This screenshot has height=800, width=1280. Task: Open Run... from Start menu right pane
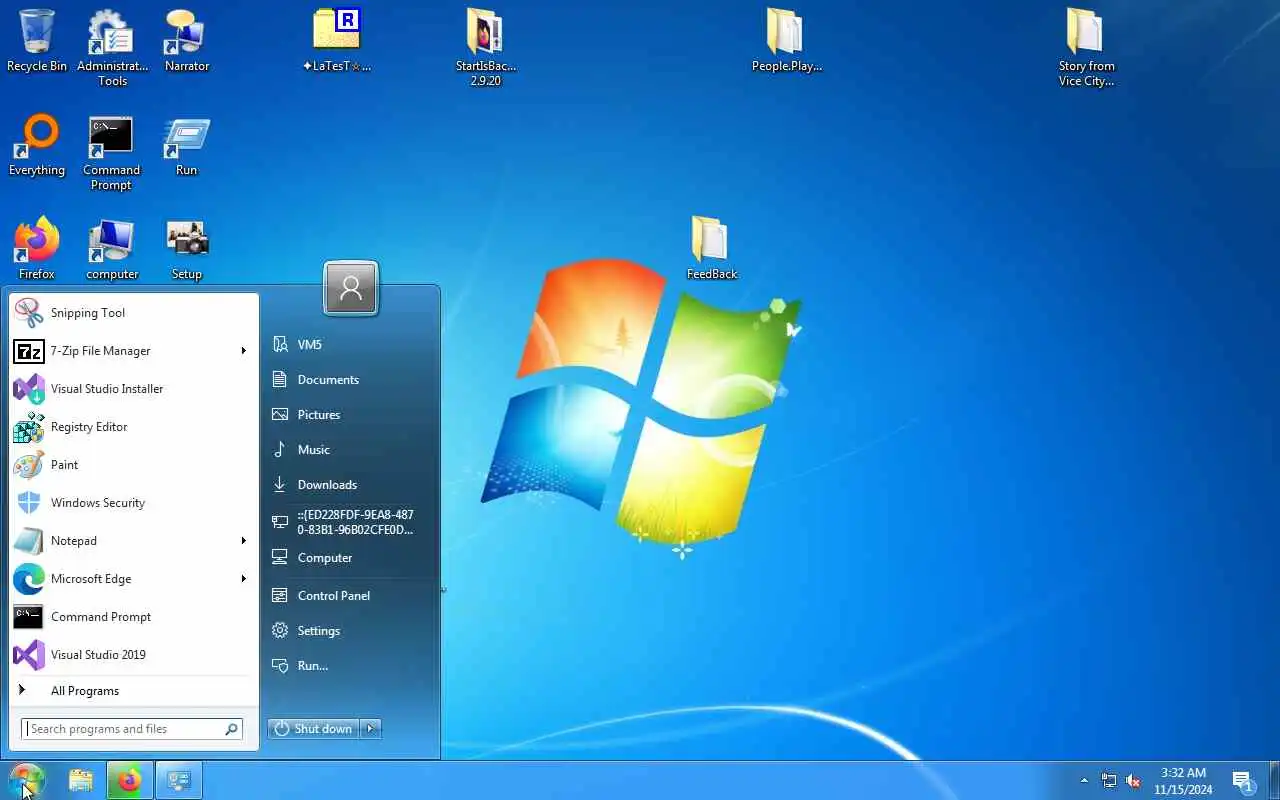click(x=351, y=666)
